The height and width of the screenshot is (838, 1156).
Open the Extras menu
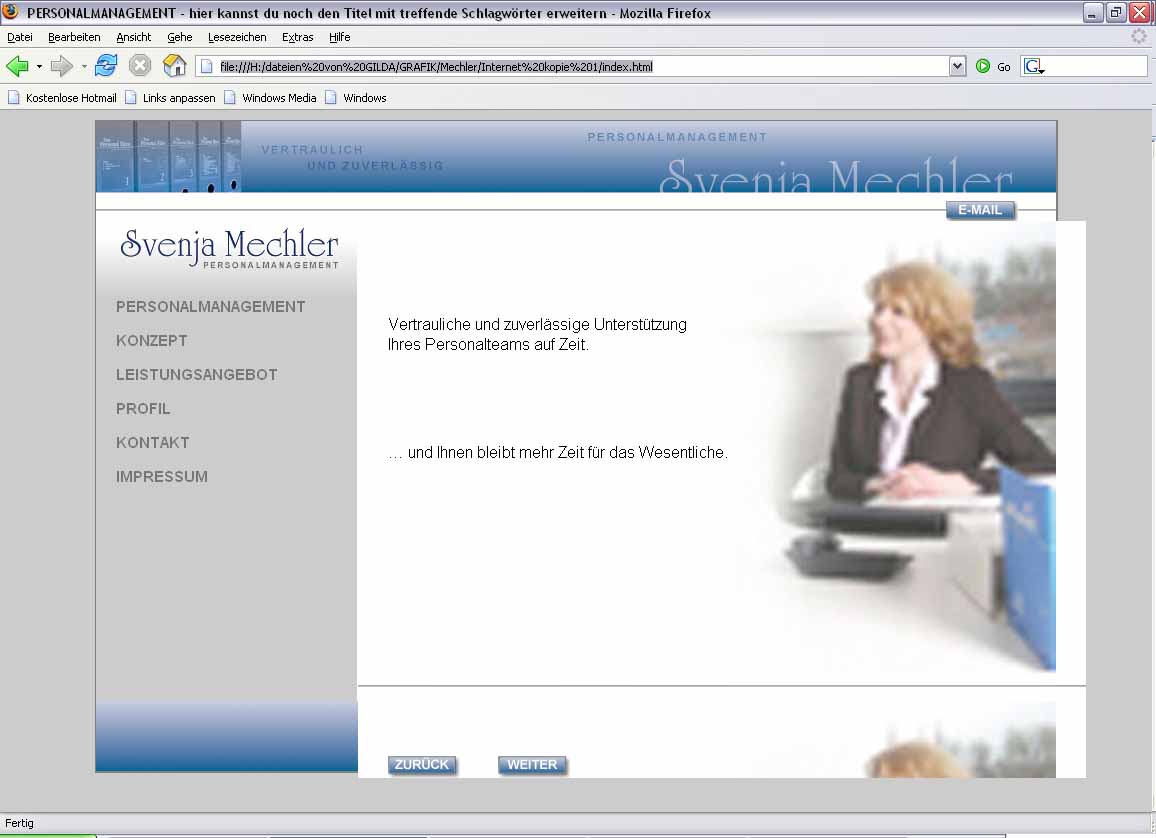[x=297, y=37]
